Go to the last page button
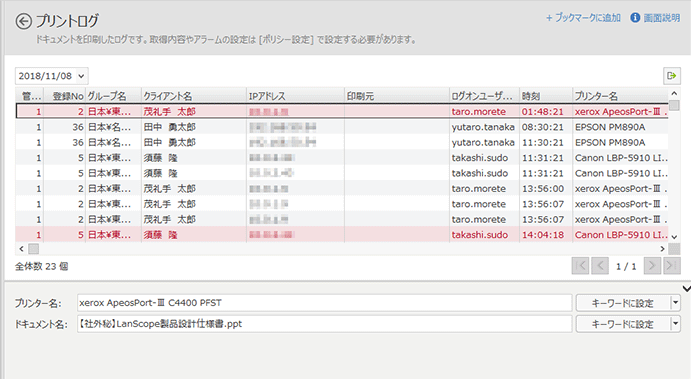 (672, 266)
